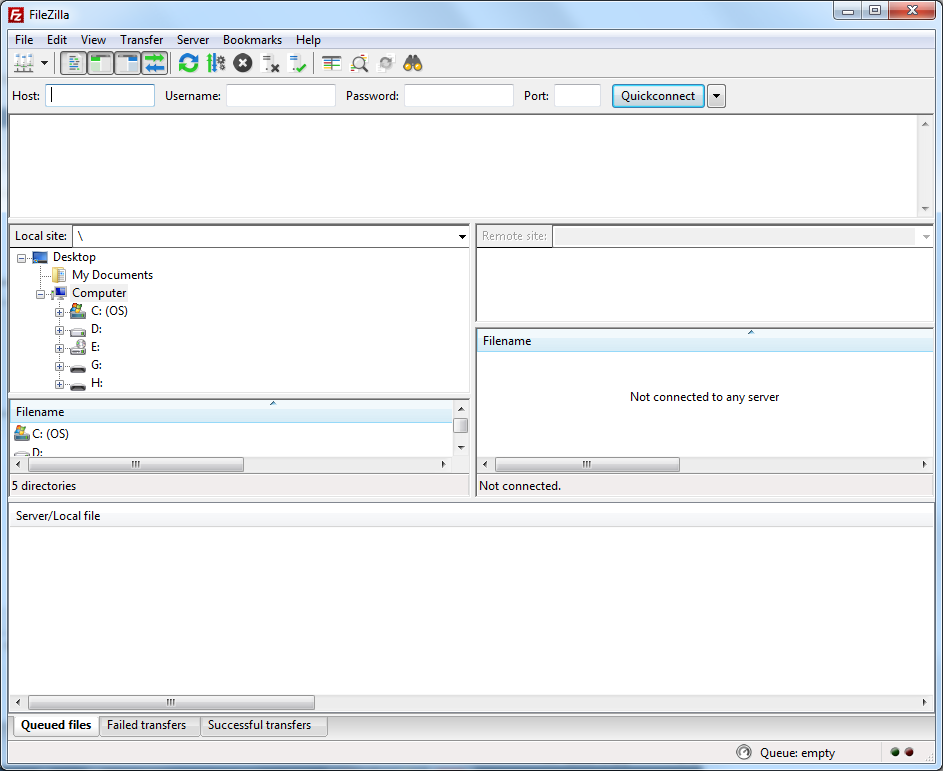Viewport: 943px width, 771px height.
Task: Reconnect to the last used server
Action: tap(297, 63)
